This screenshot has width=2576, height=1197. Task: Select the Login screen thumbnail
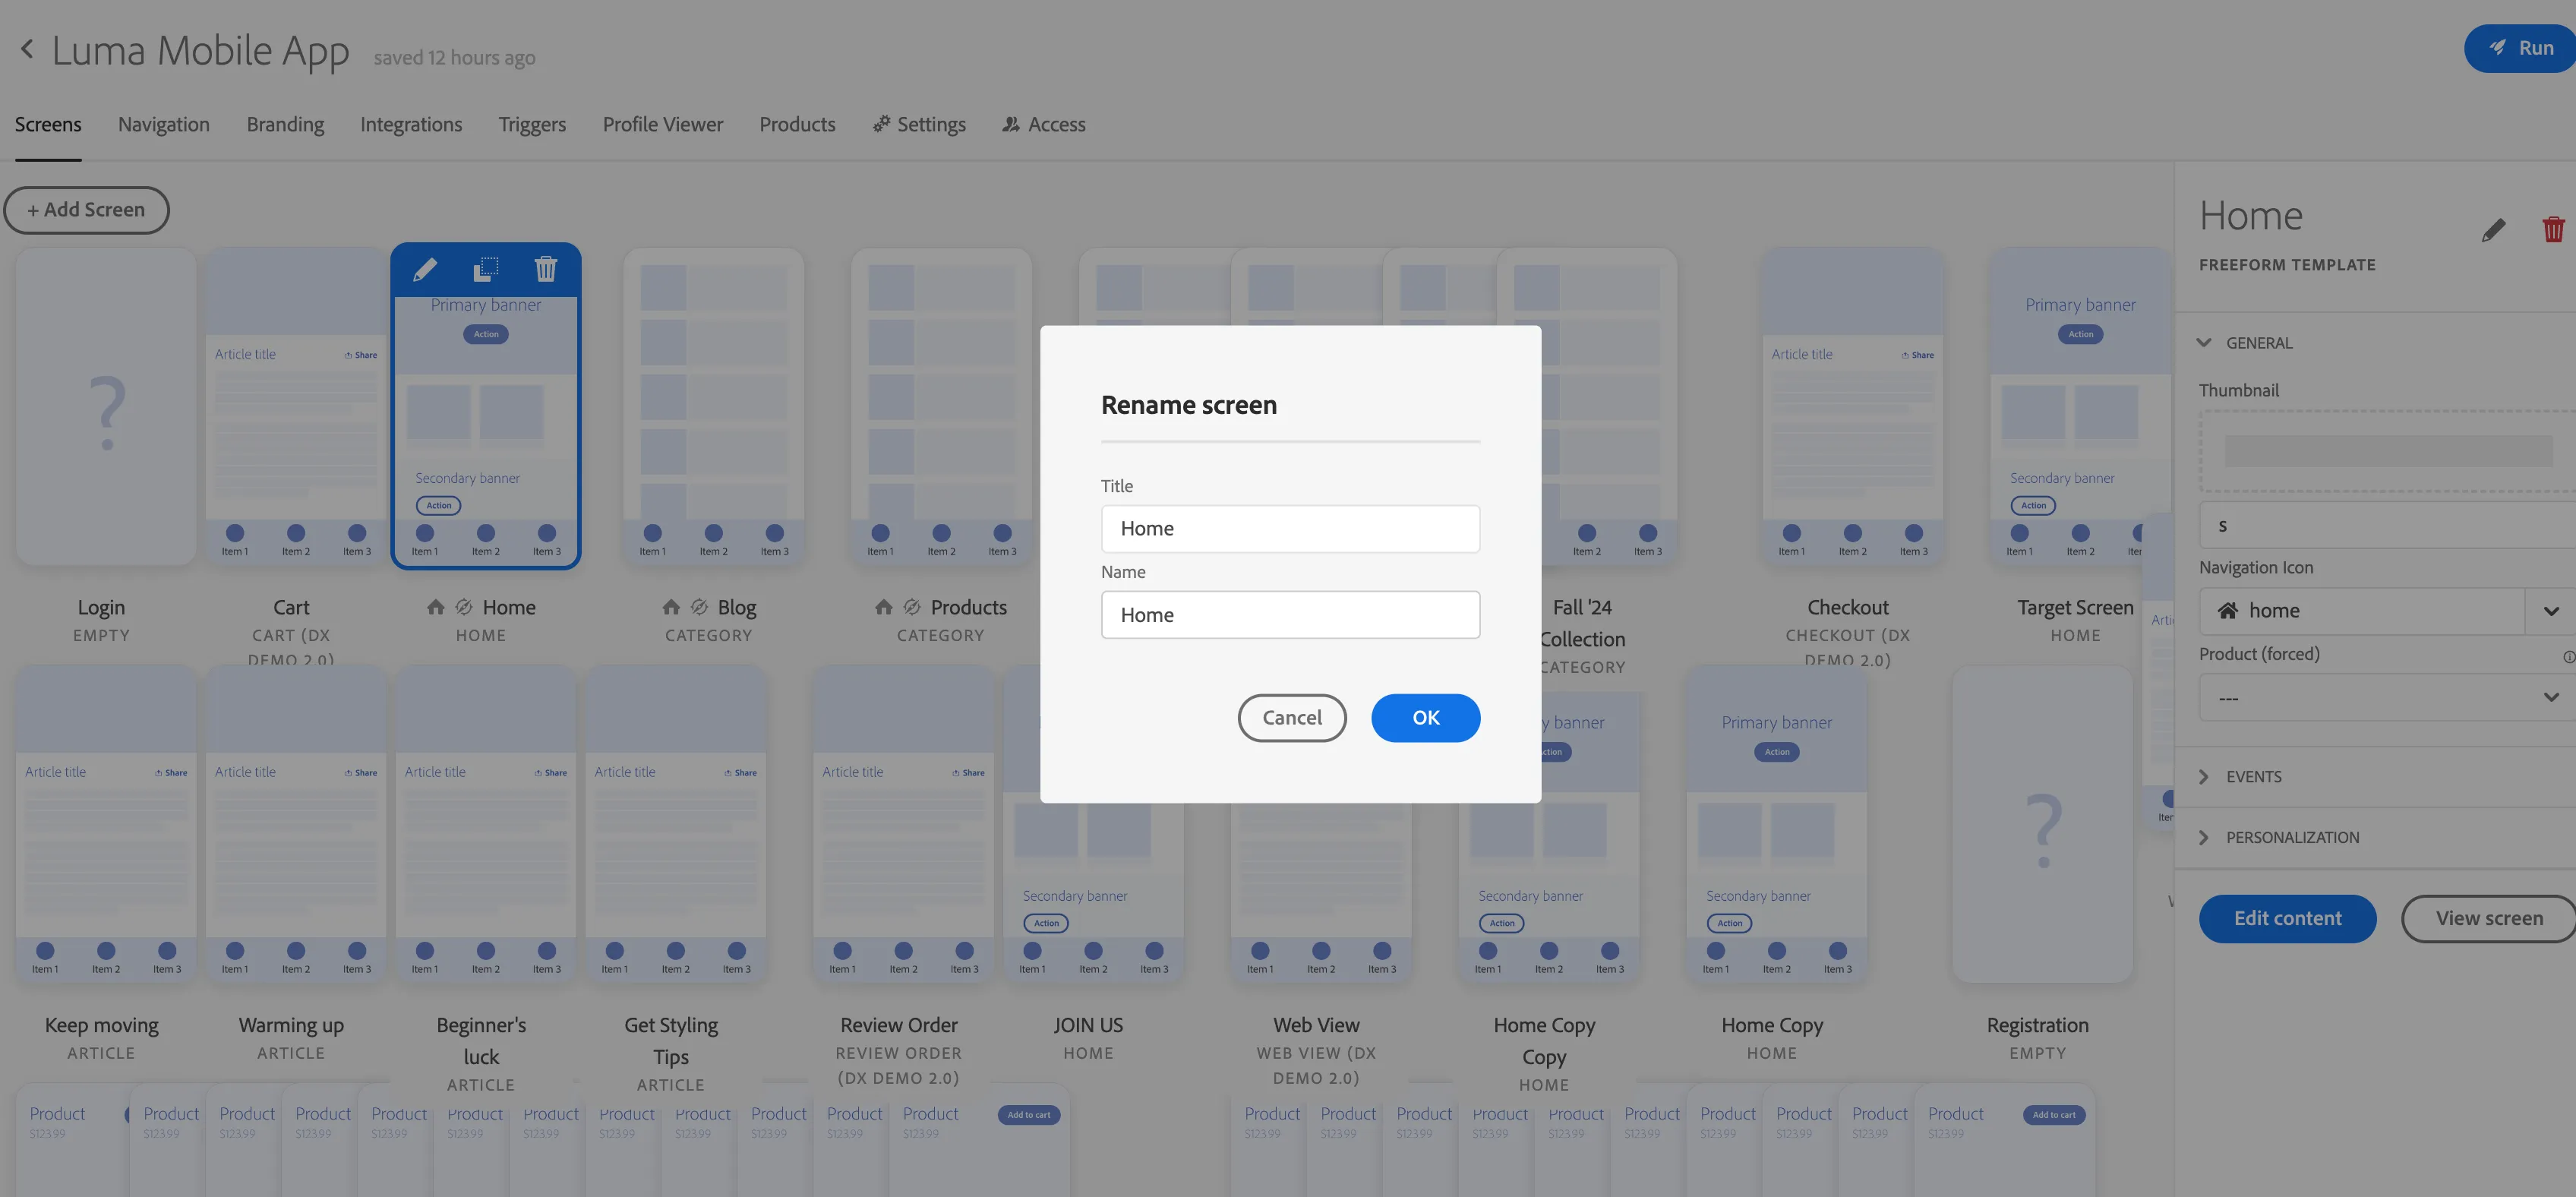tap(106, 407)
